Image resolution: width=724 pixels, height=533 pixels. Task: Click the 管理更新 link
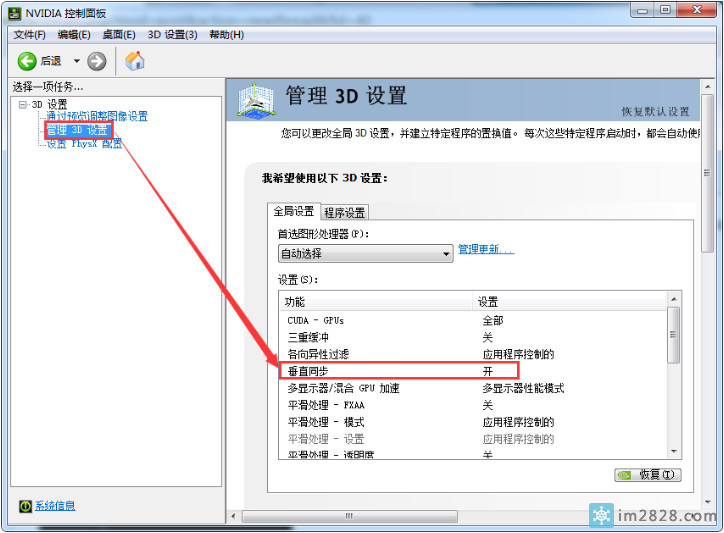click(x=485, y=250)
